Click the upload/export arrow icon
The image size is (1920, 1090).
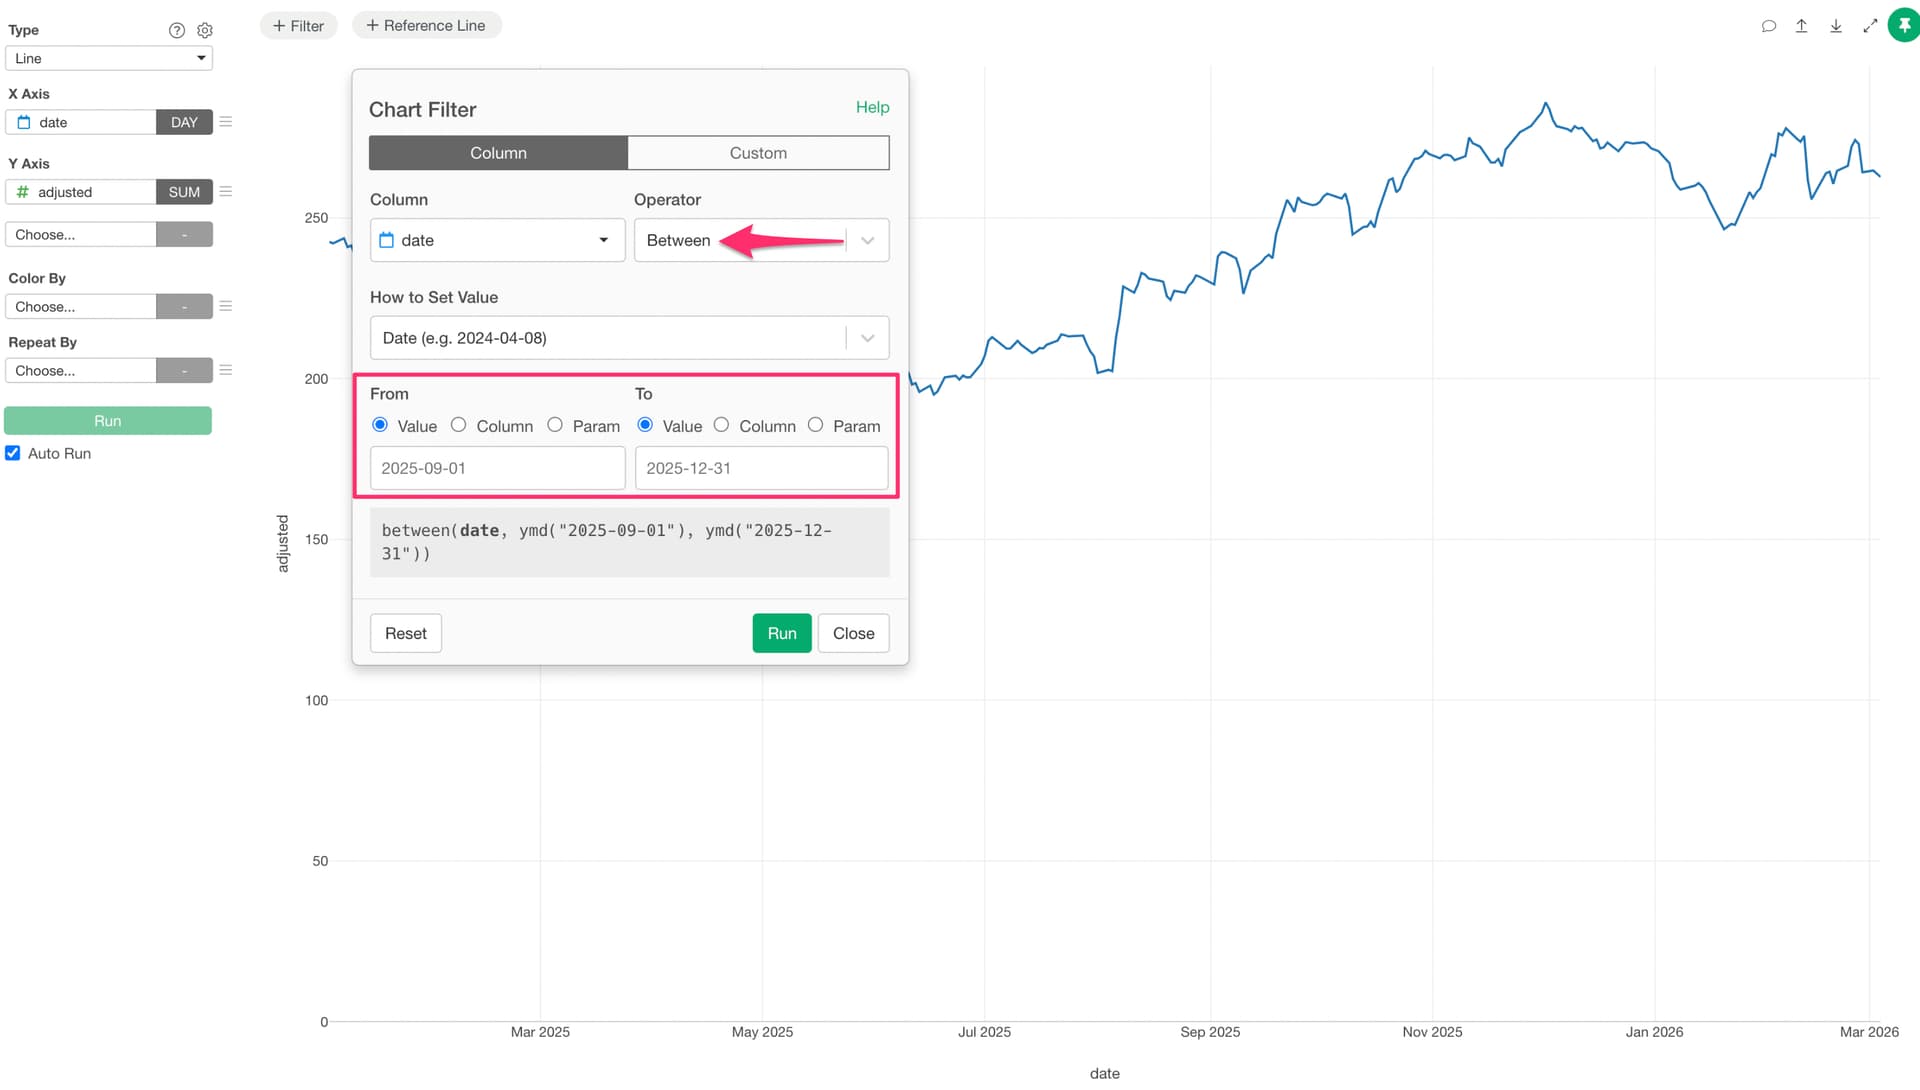(1801, 26)
